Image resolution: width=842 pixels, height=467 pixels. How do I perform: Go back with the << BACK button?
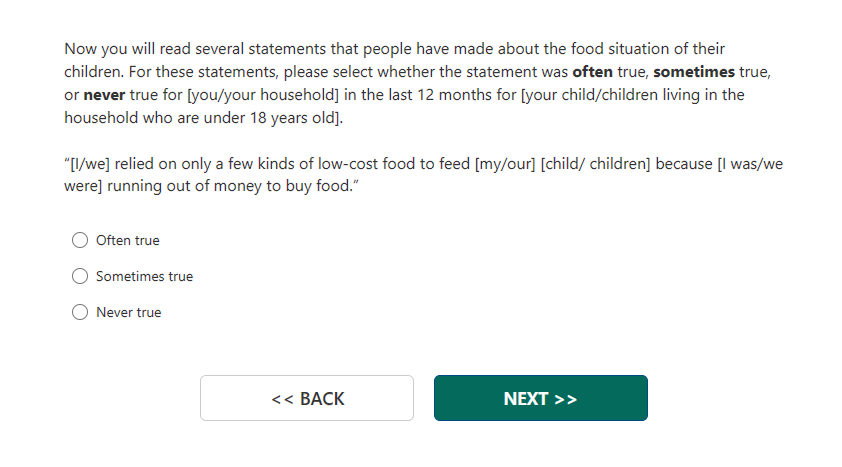click(x=306, y=398)
